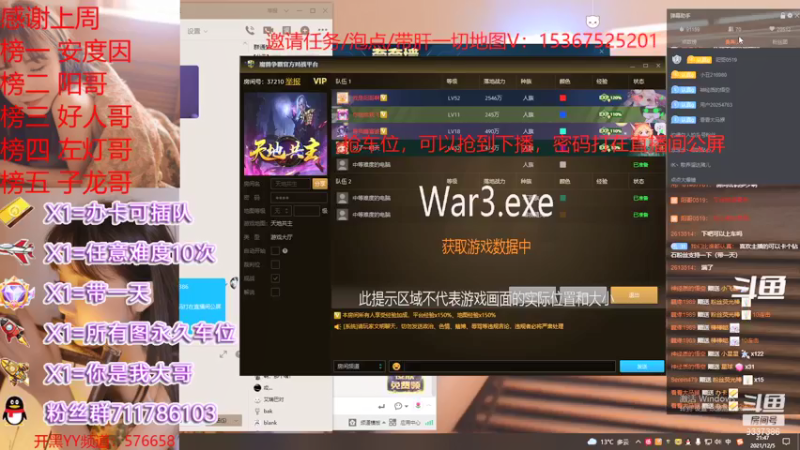
Task: Click the first Team 2 computer avatar
Action: [342, 197]
